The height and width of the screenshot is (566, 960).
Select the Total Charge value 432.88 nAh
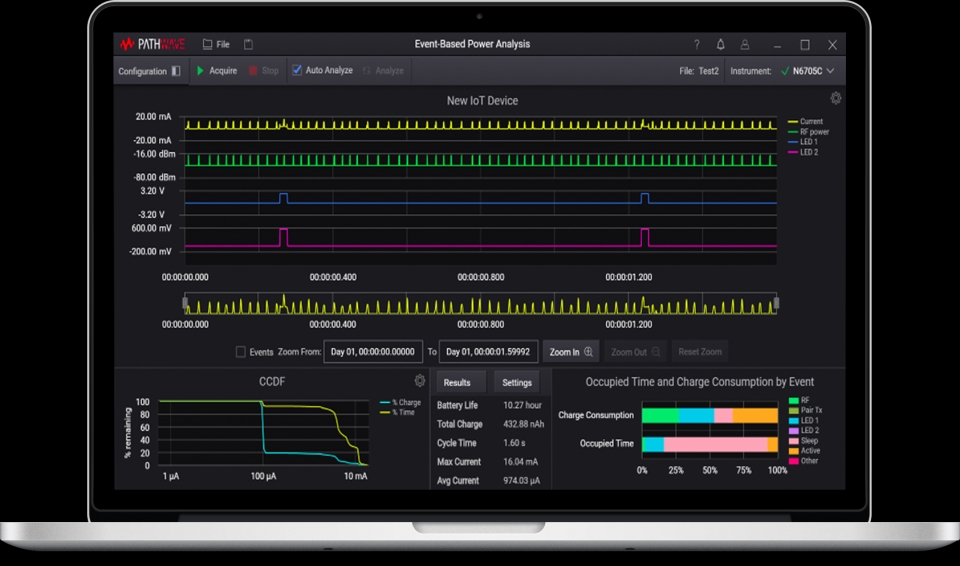(523, 424)
